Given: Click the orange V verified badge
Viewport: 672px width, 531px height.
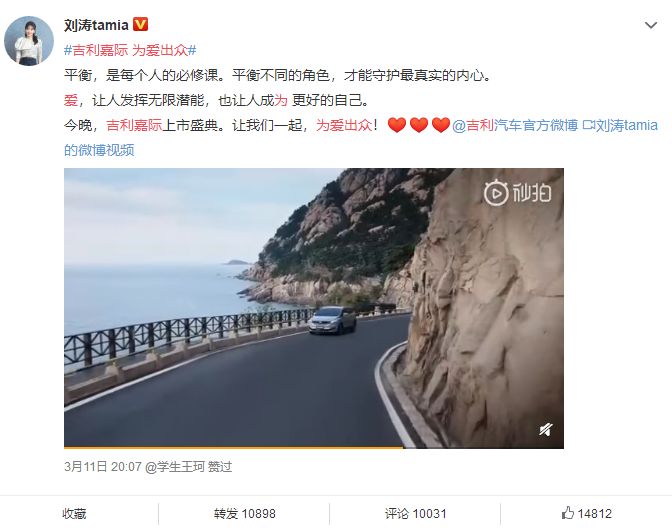Looking at the screenshot, I should click(x=141, y=24).
